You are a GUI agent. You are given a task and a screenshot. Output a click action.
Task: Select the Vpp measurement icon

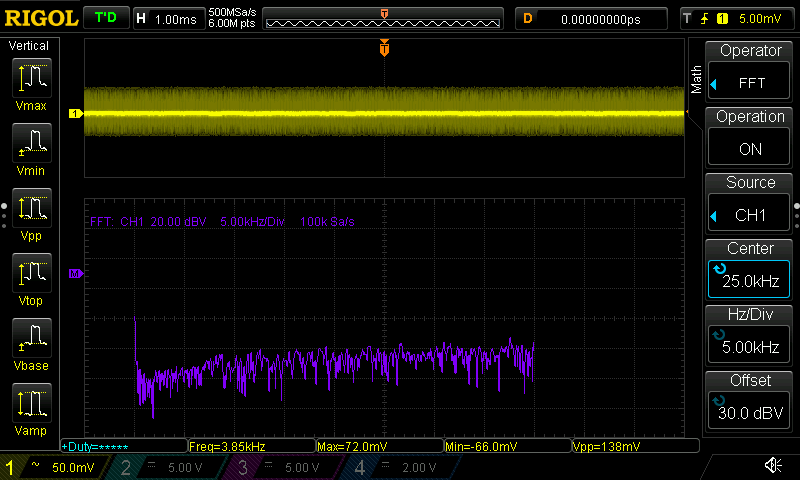pyautogui.click(x=32, y=208)
